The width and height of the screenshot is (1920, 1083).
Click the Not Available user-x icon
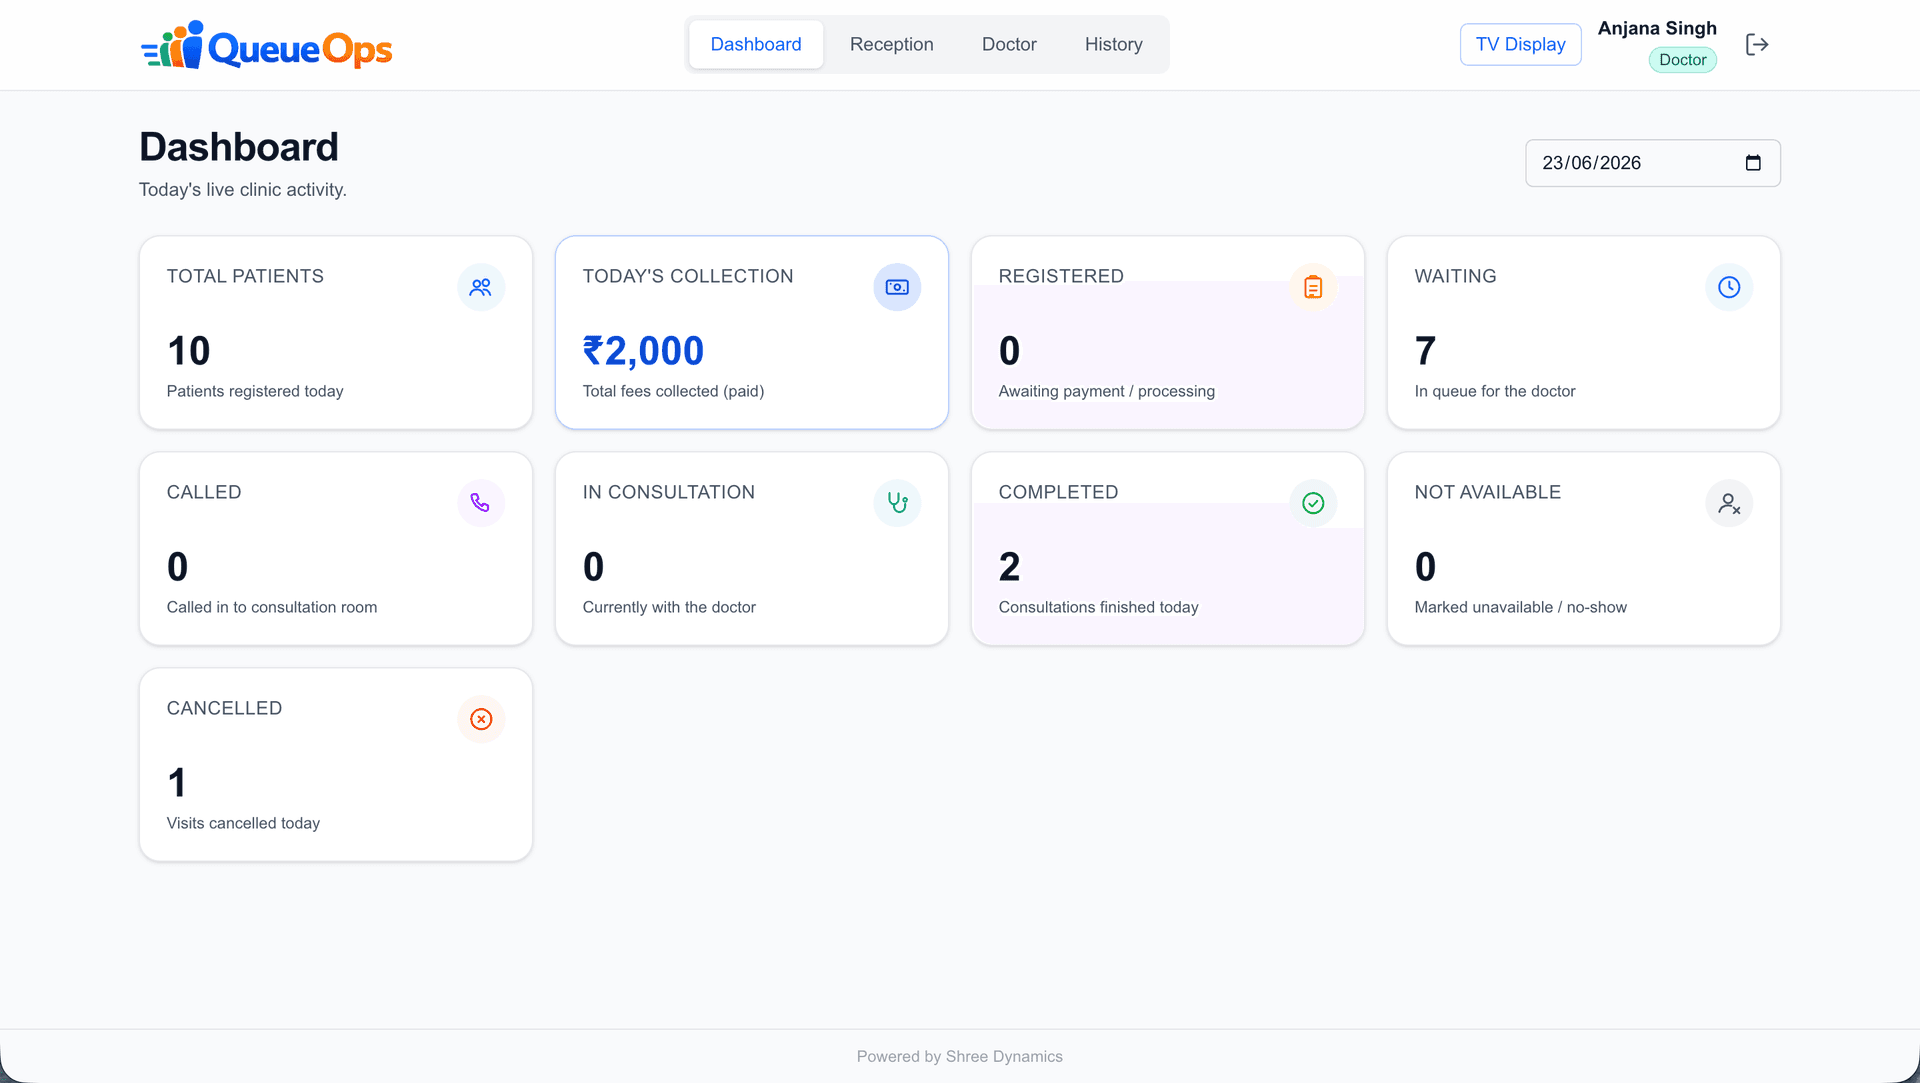[1729, 503]
